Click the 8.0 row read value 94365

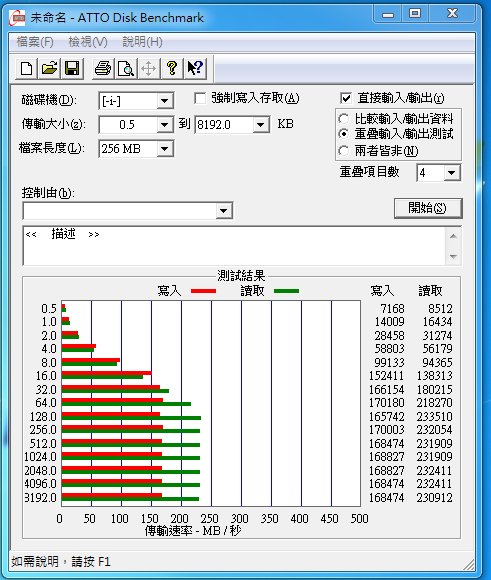pos(437,362)
